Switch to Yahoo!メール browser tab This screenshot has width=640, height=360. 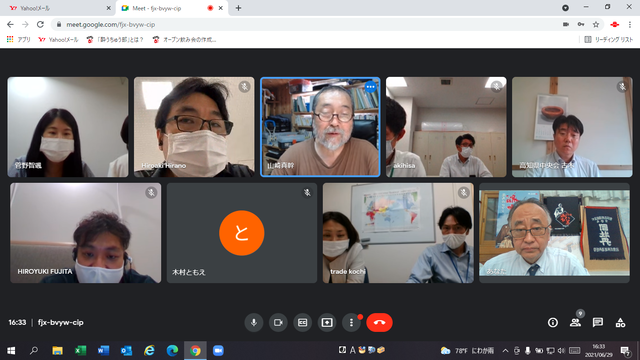57,8
